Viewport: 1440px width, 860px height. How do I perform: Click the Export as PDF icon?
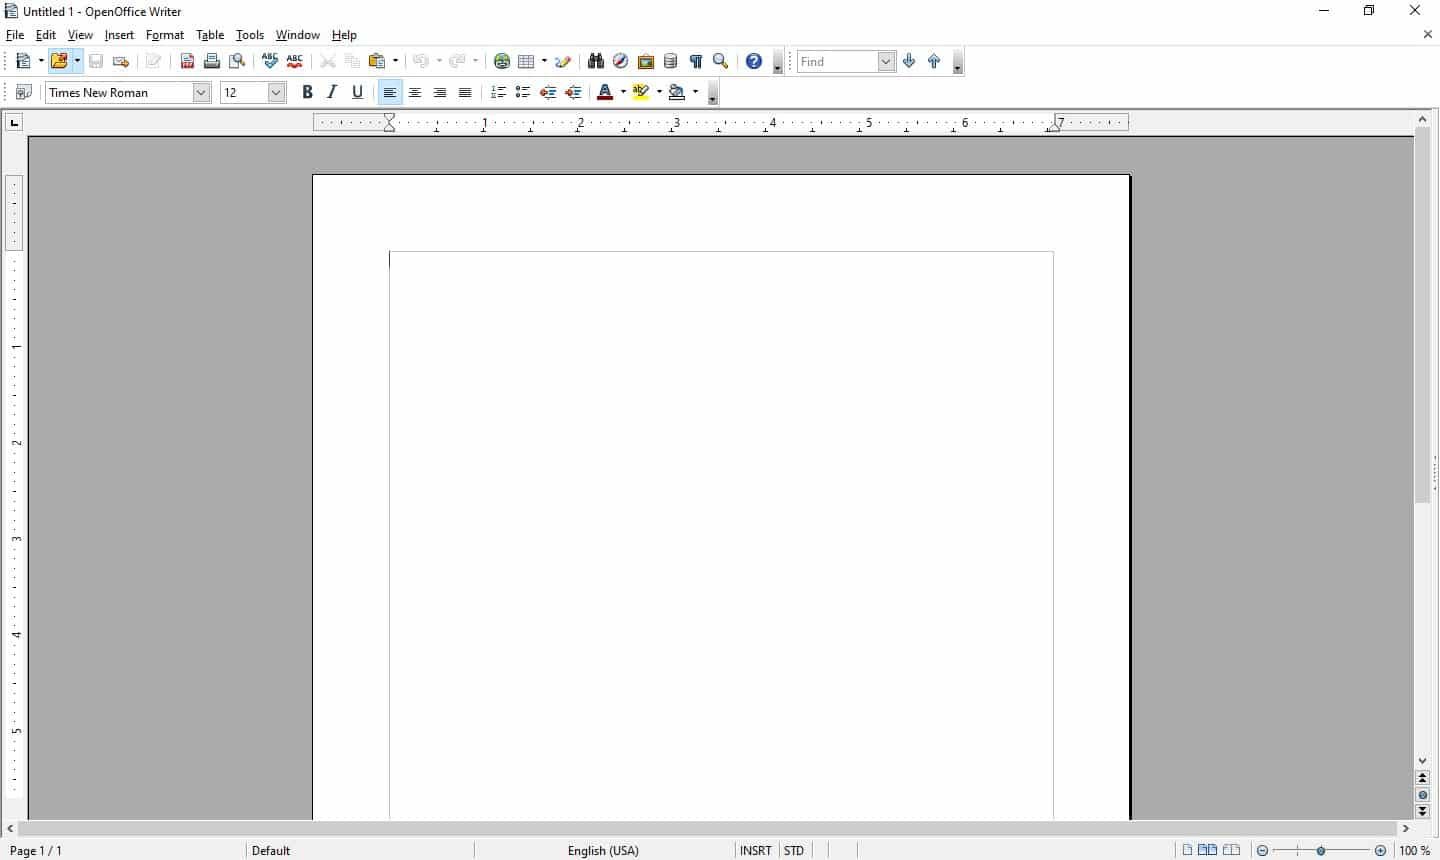pyautogui.click(x=187, y=62)
